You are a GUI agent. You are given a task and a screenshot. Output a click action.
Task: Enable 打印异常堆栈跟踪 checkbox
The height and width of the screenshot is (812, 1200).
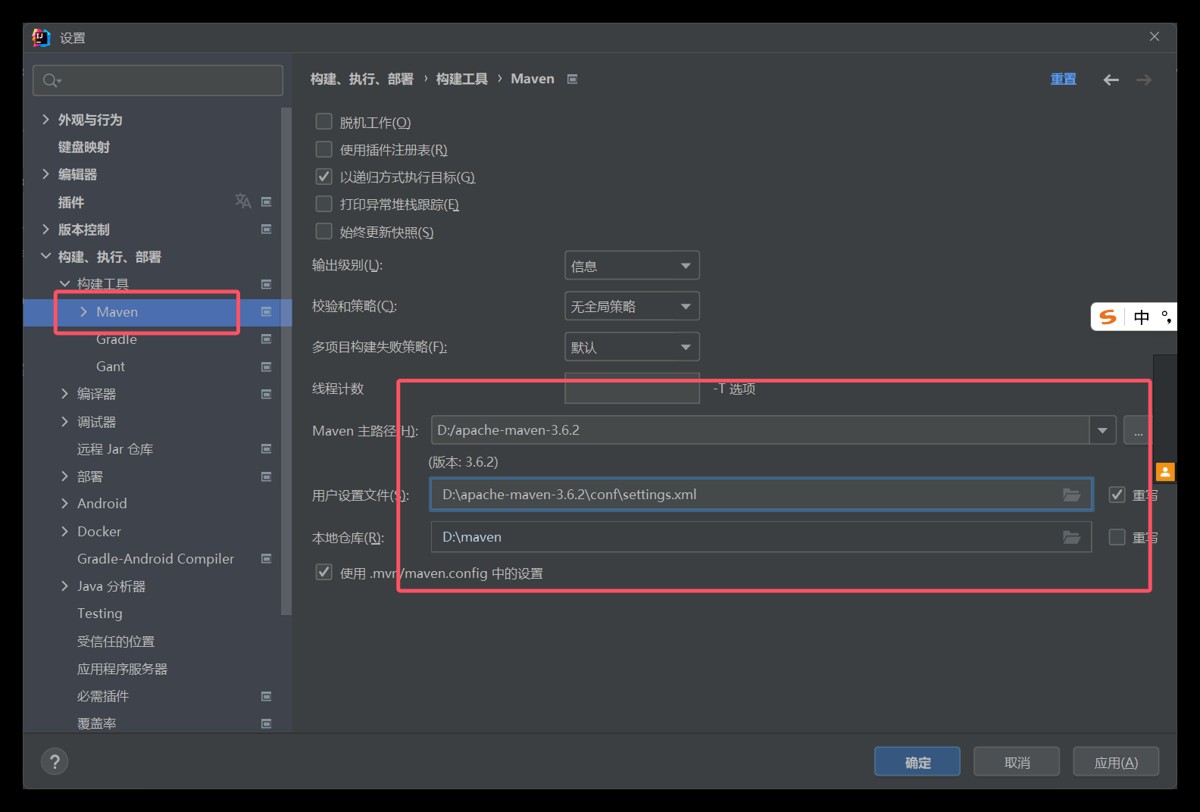(323, 204)
